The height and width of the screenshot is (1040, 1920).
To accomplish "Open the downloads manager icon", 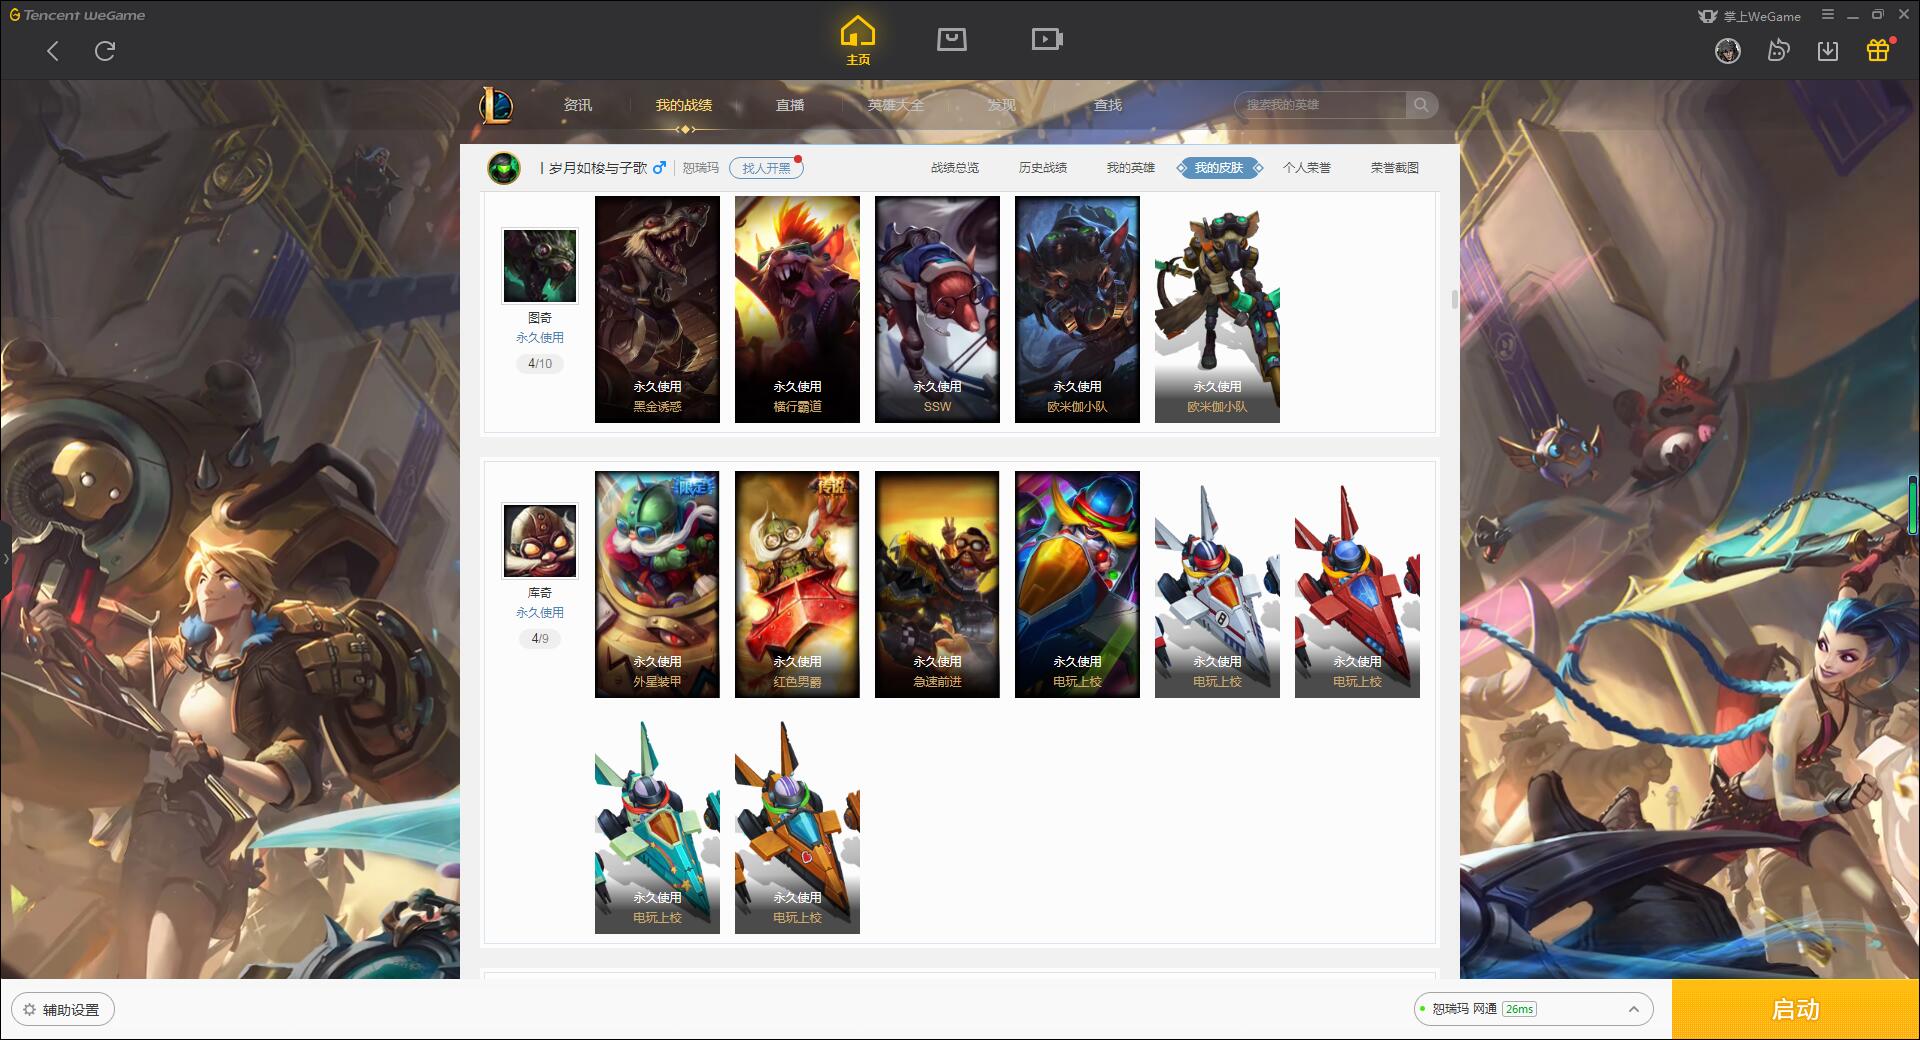I will [1828, 51].
